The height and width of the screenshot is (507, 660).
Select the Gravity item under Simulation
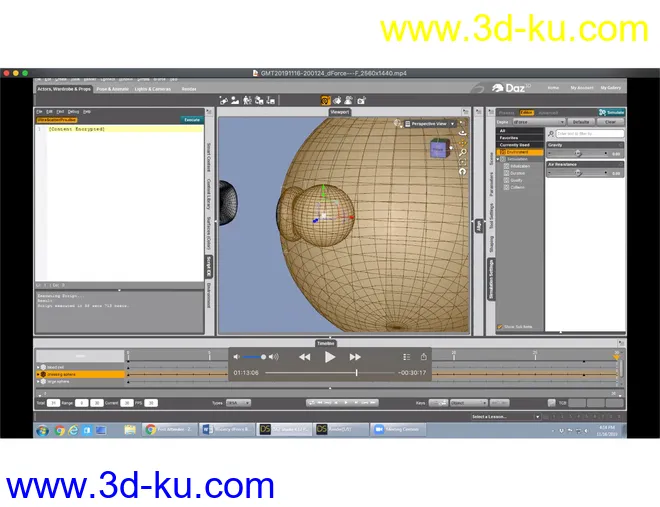[x=517, y=179]
